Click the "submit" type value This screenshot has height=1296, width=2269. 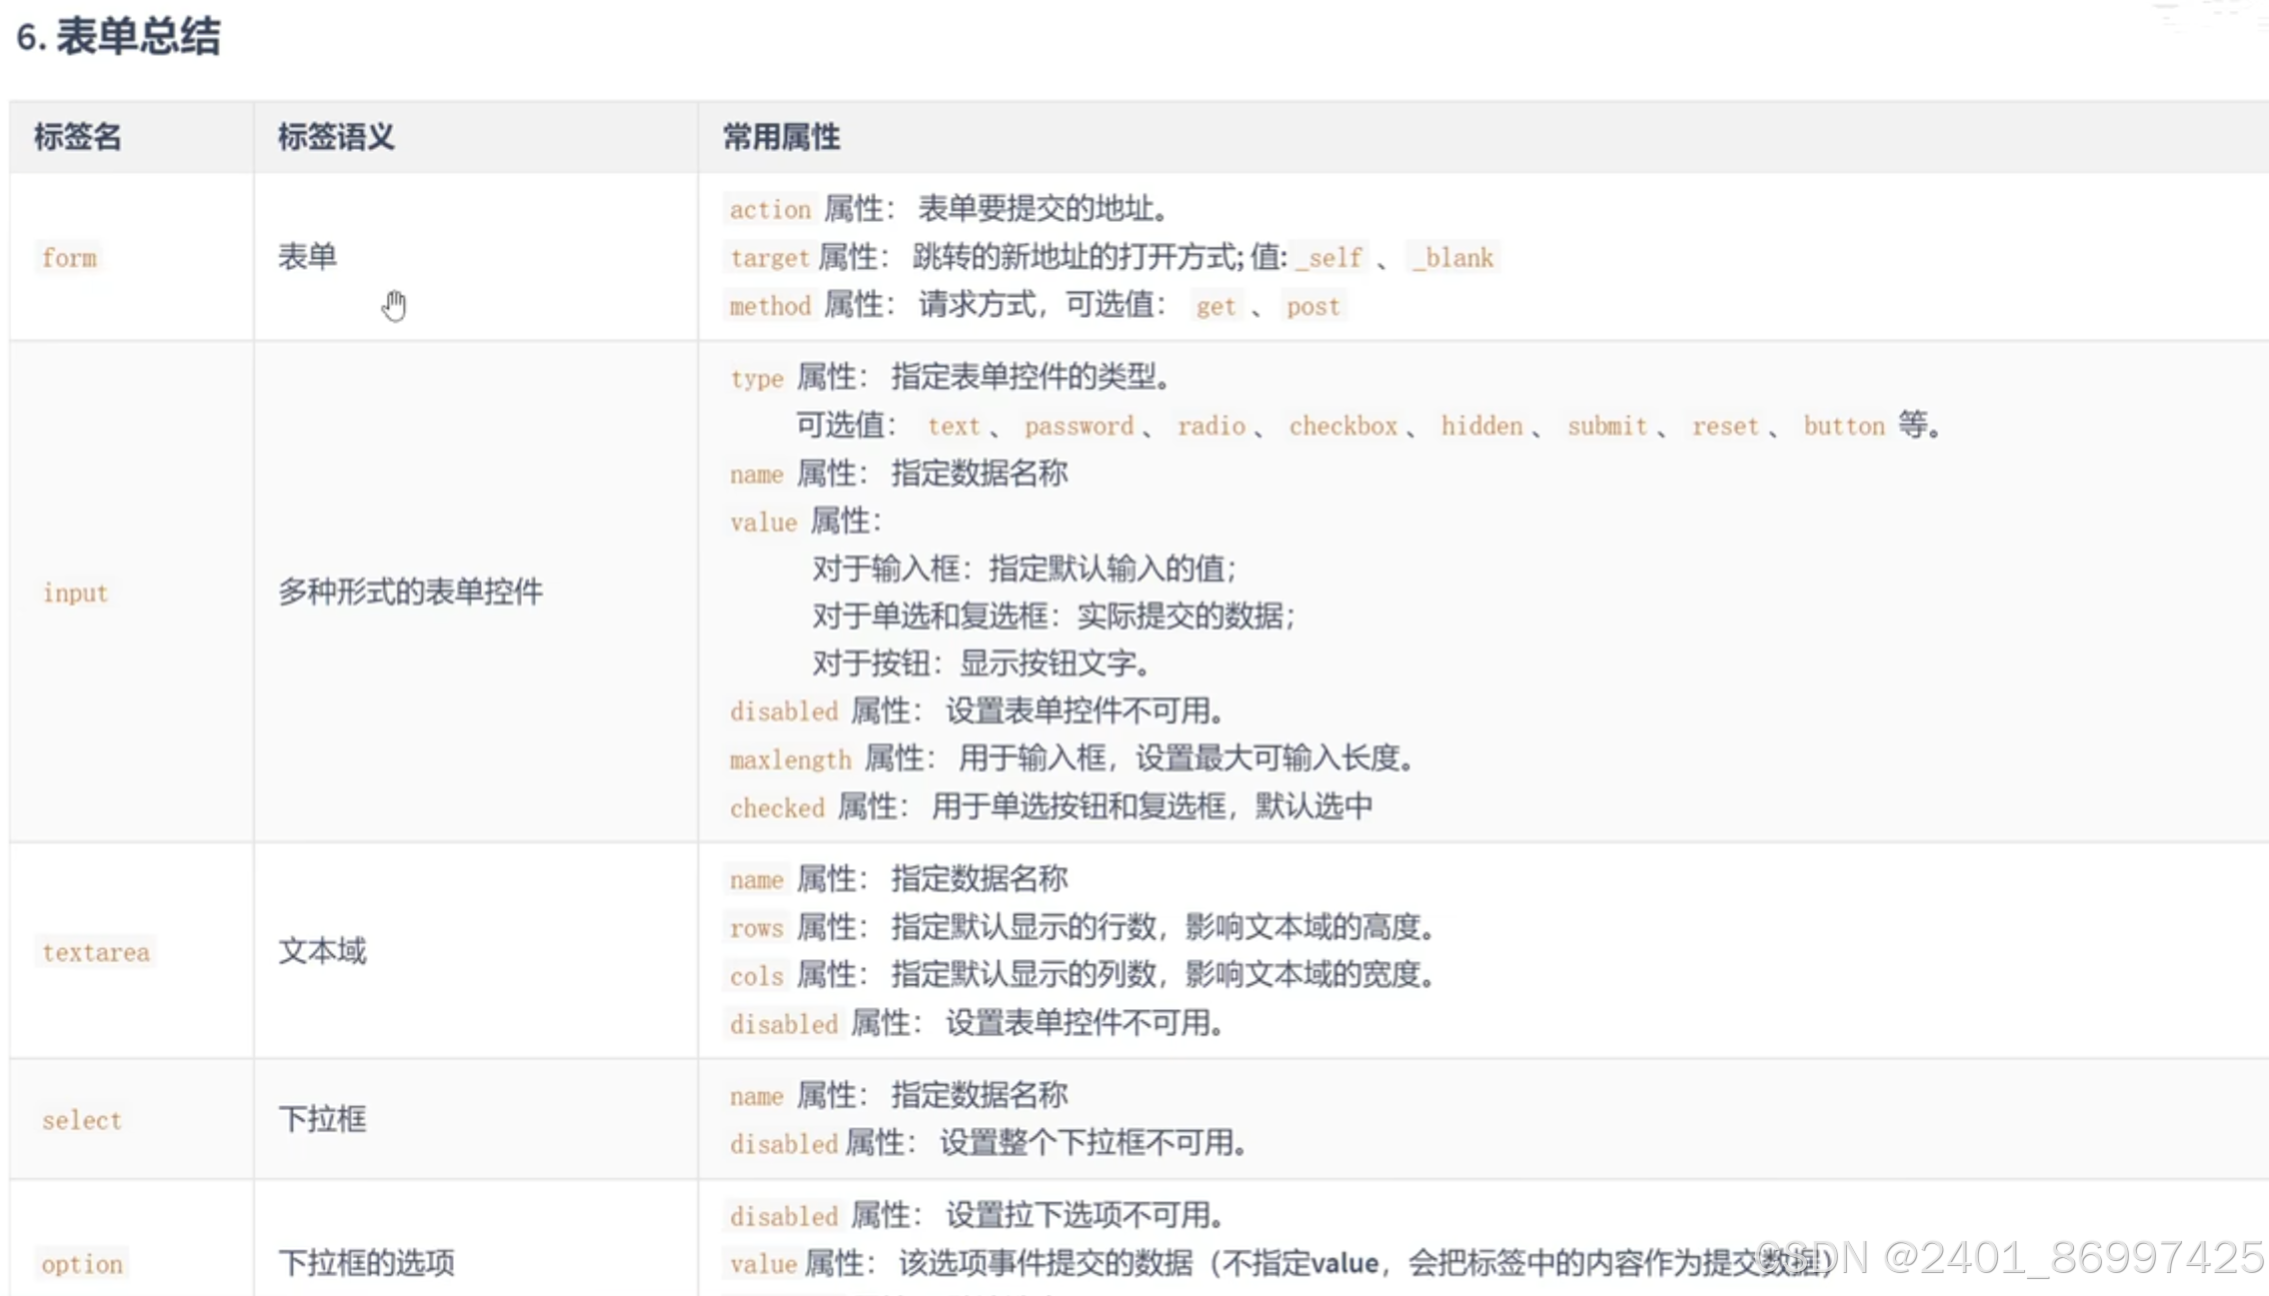(x=1606, y=426)
